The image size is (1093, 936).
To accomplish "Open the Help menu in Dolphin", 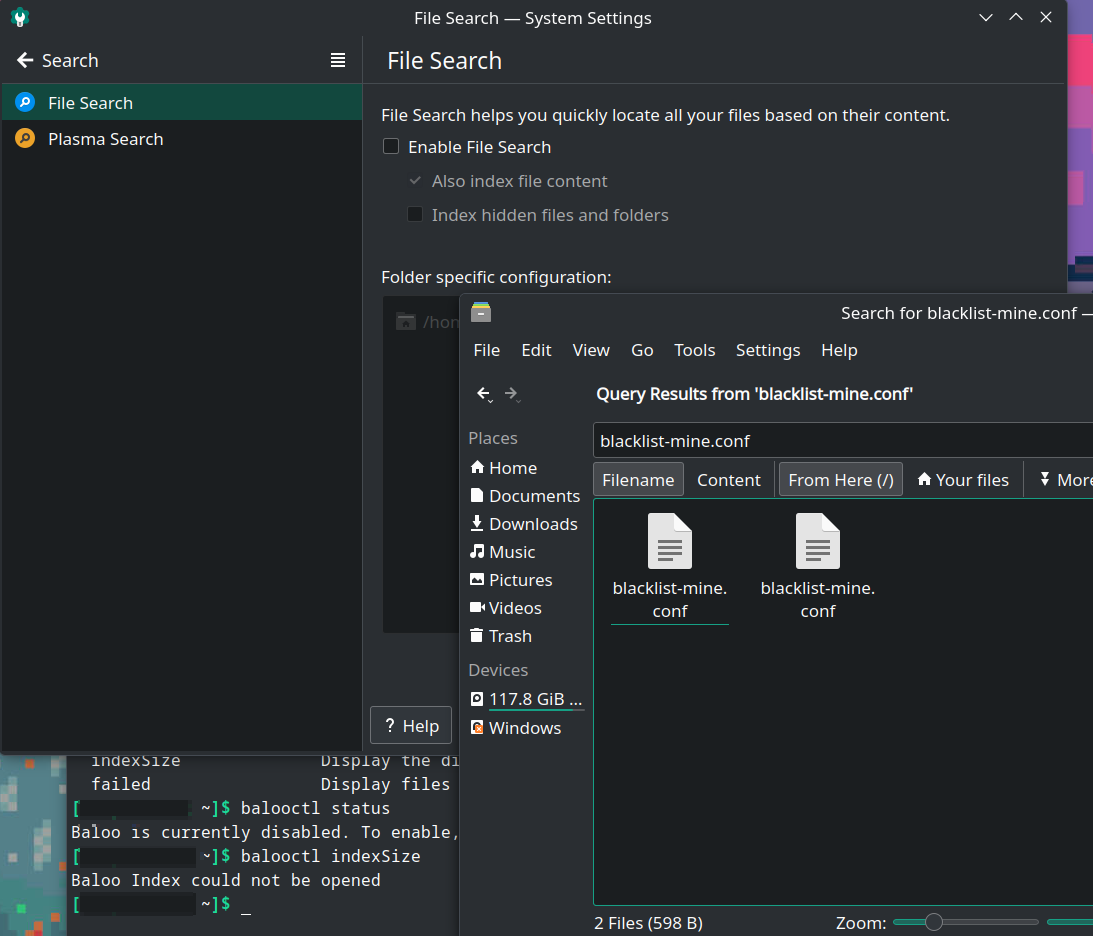I will coord(839,350).
